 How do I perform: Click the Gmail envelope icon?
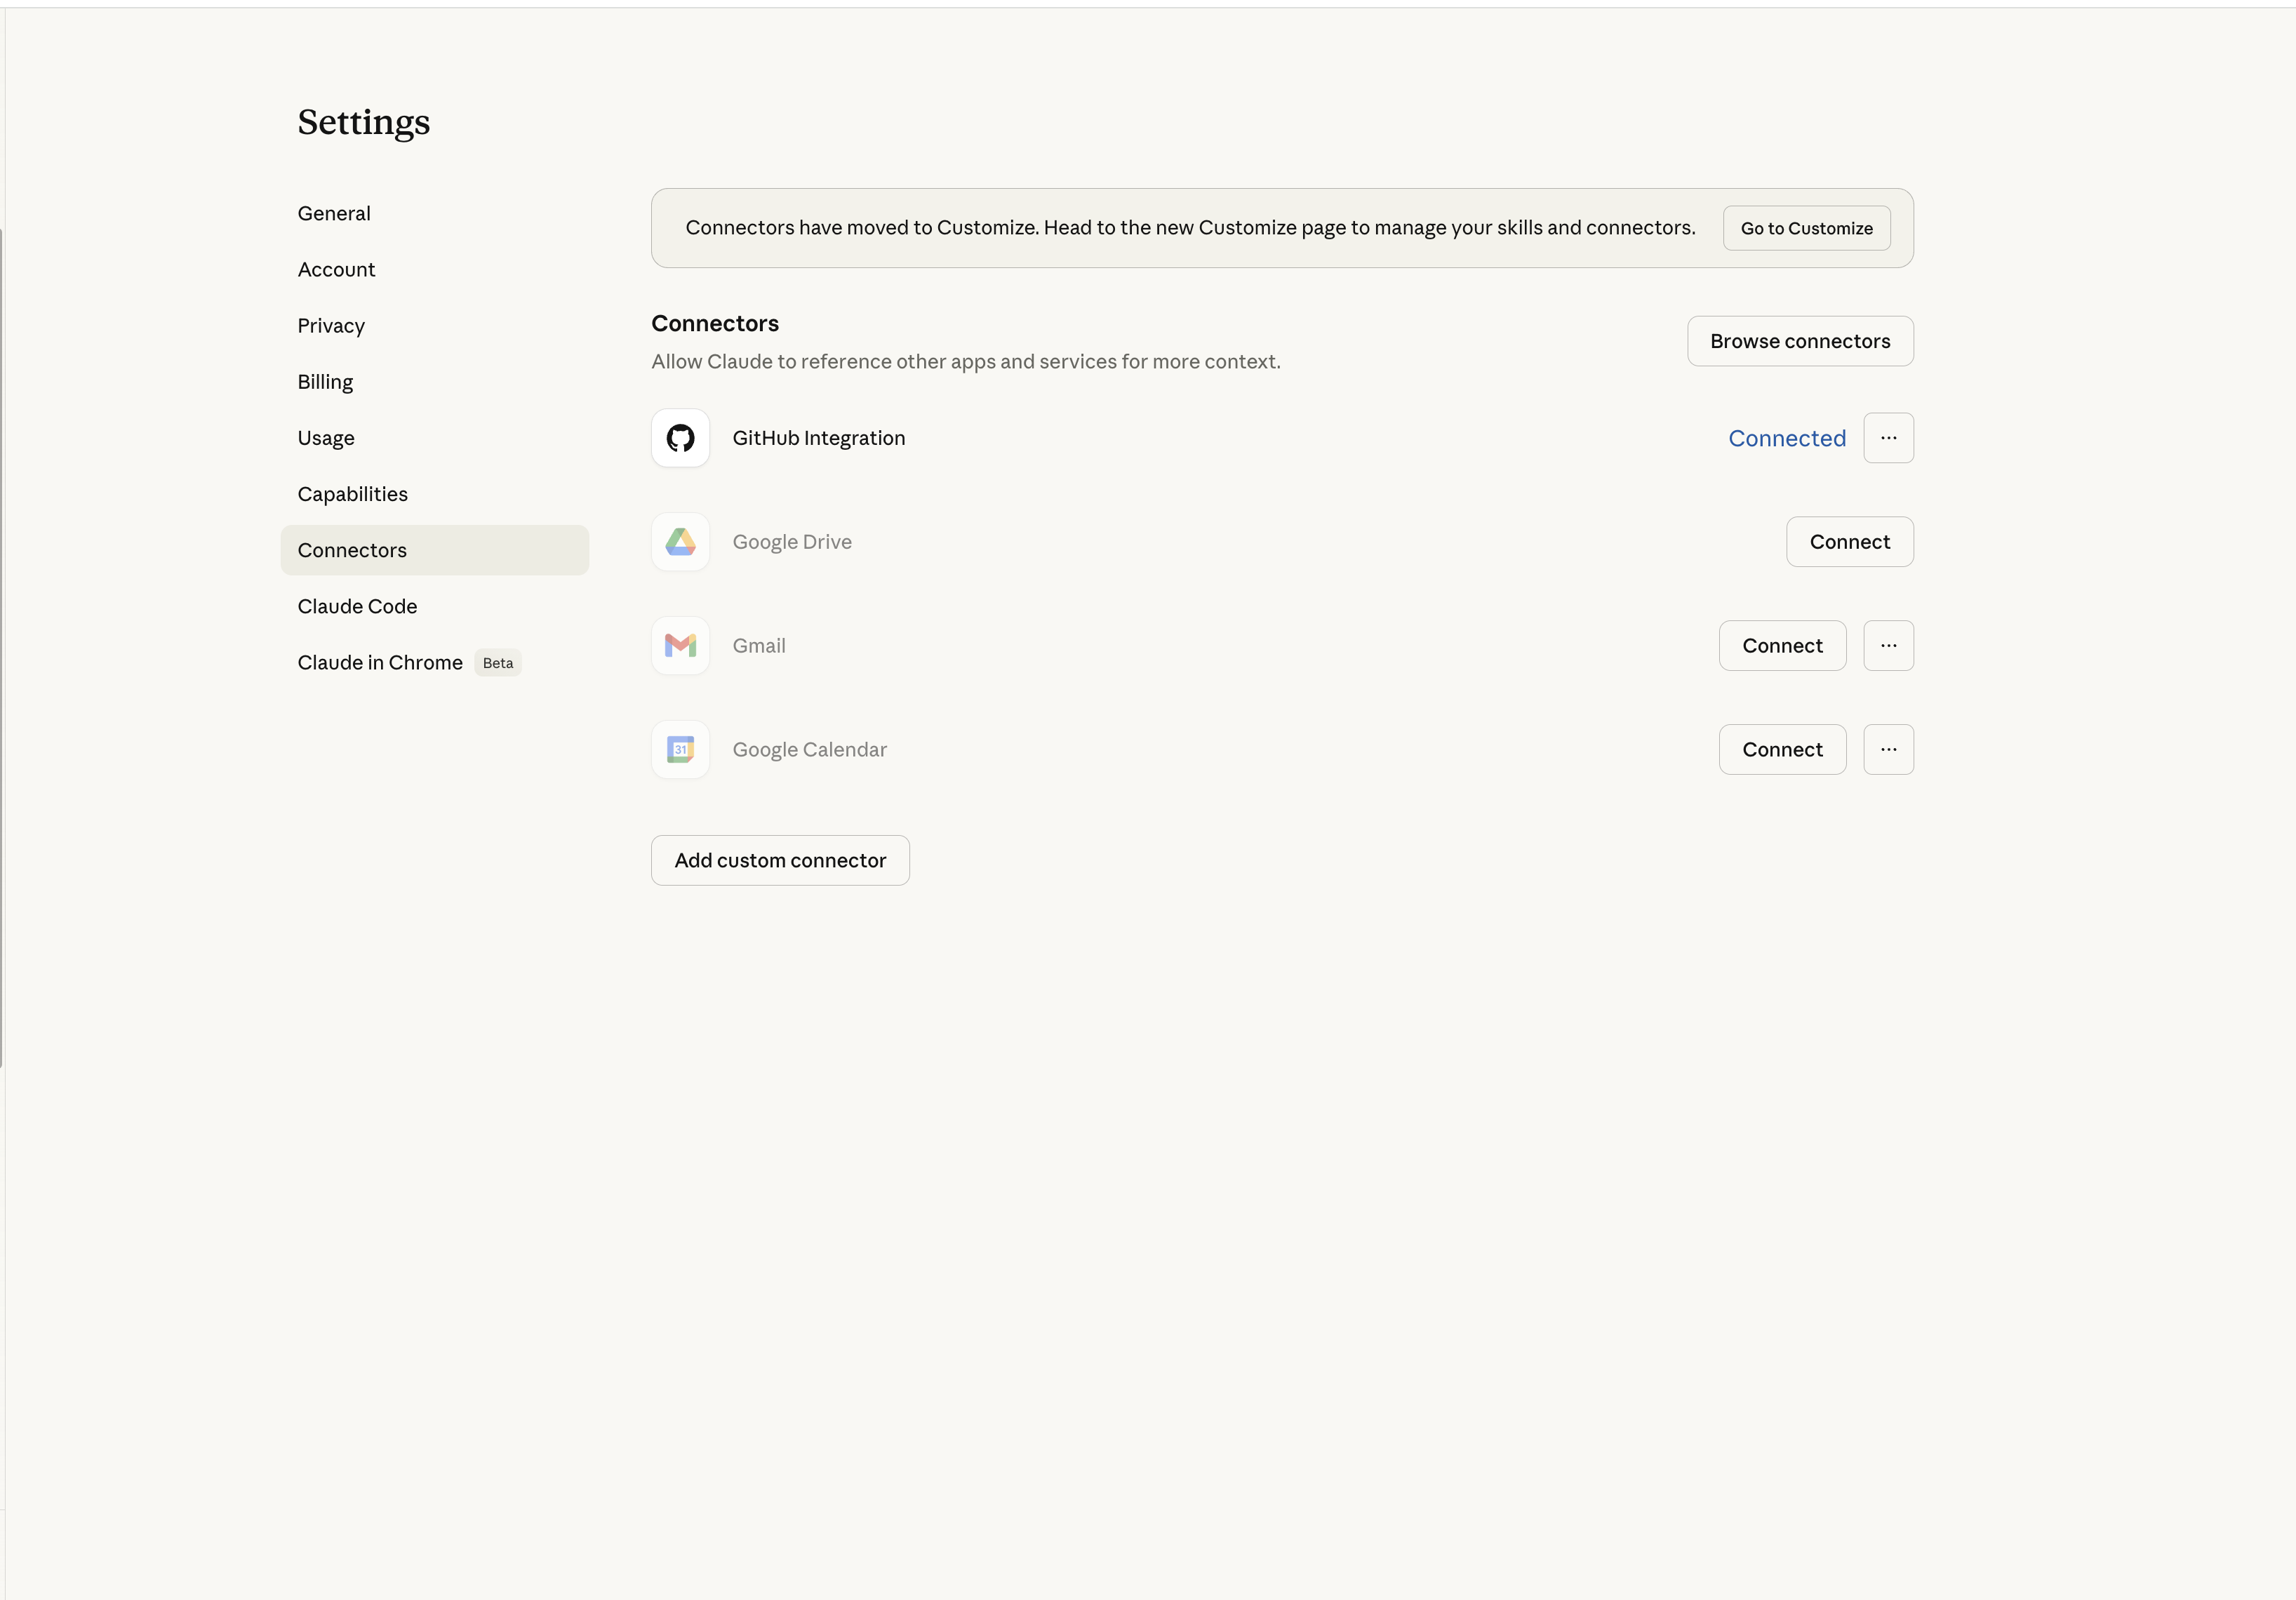(x=680, y=646)
